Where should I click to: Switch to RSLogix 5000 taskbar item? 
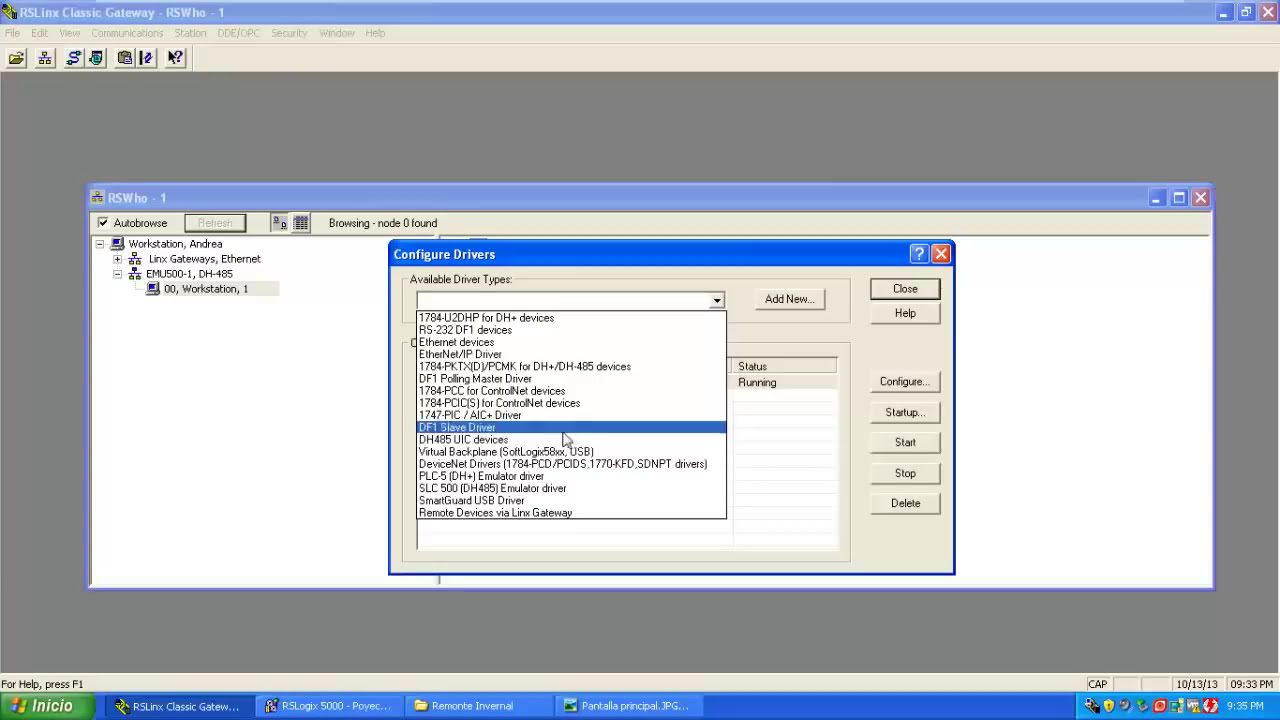[x=327, y=706]
